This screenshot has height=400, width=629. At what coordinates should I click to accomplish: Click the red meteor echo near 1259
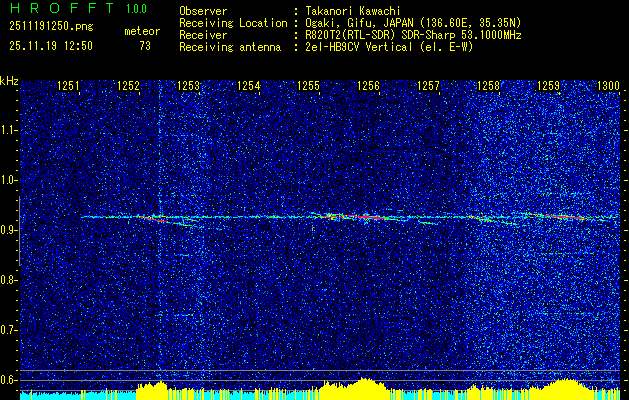(562, 216)
